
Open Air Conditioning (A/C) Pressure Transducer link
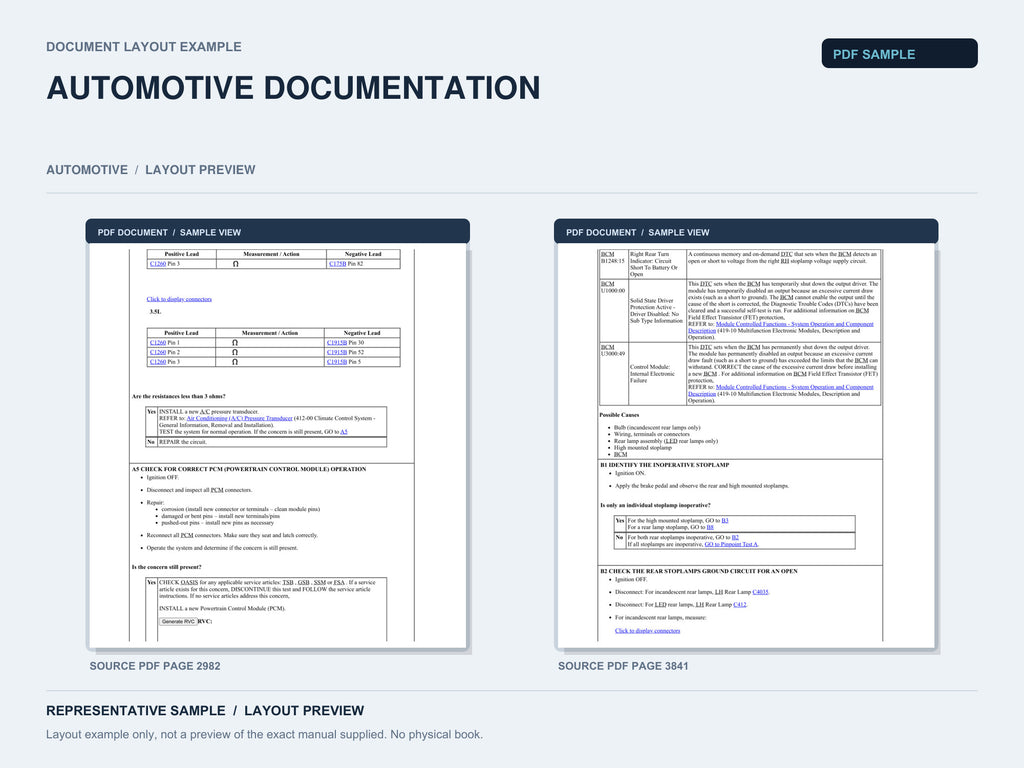click(240, 418)
